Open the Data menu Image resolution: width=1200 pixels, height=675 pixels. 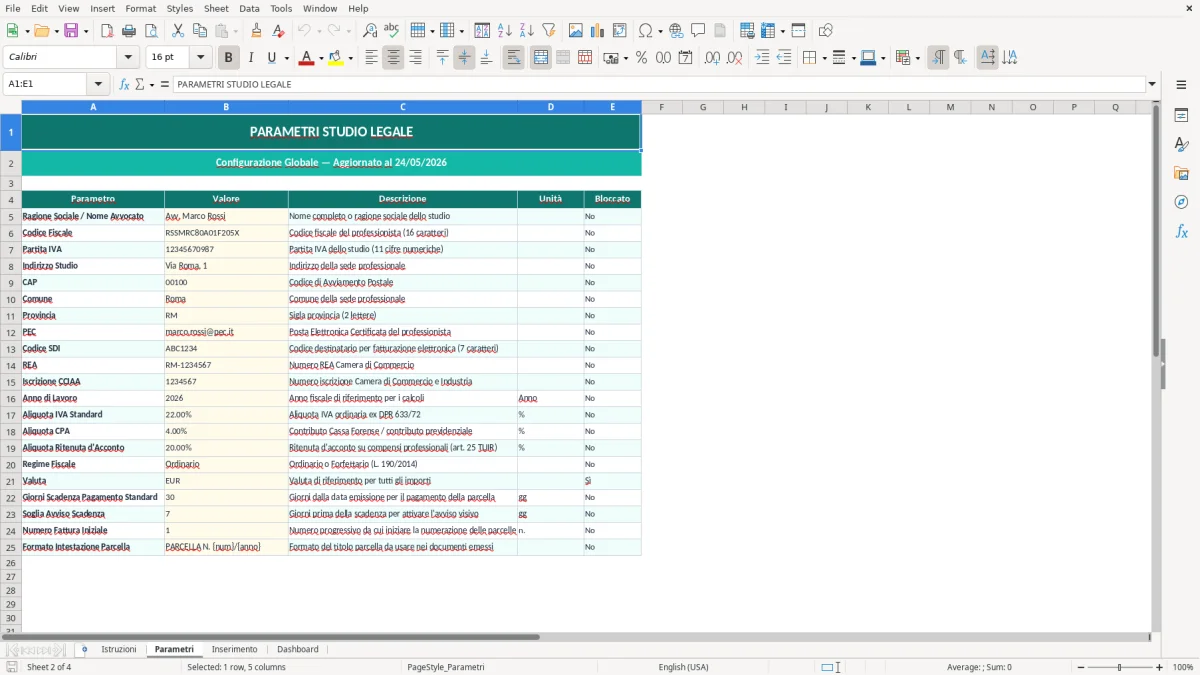pos(249,8)
